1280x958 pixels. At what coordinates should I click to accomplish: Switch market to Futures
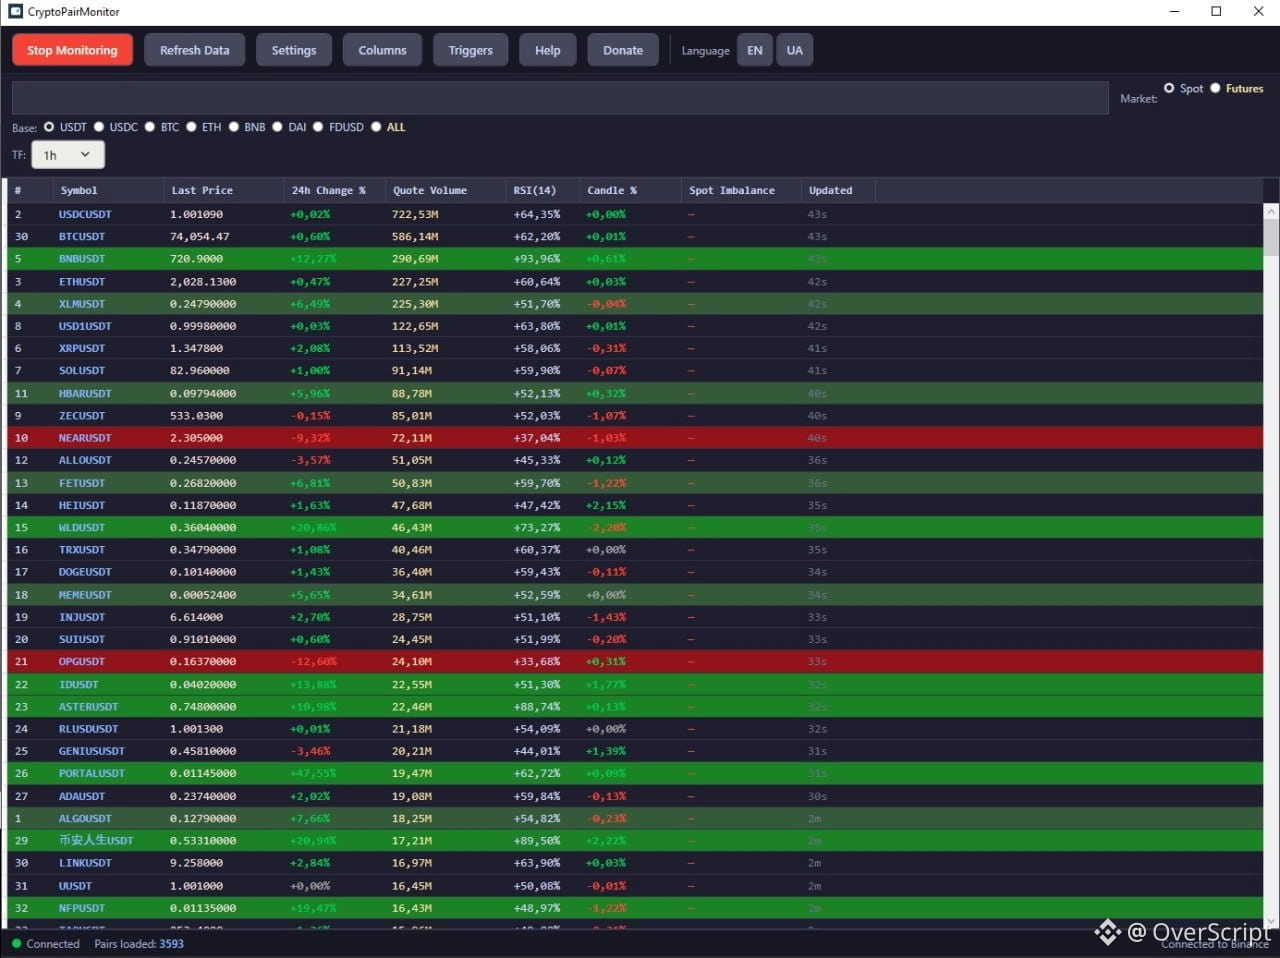tap(1216, 88)
